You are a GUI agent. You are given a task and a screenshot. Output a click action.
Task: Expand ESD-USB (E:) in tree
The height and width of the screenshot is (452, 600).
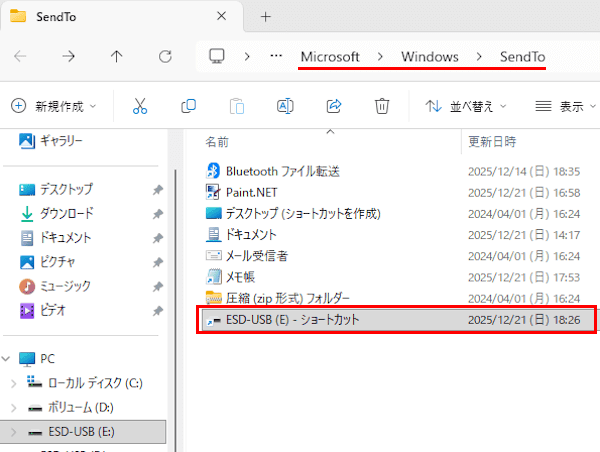tap(13, 432)
